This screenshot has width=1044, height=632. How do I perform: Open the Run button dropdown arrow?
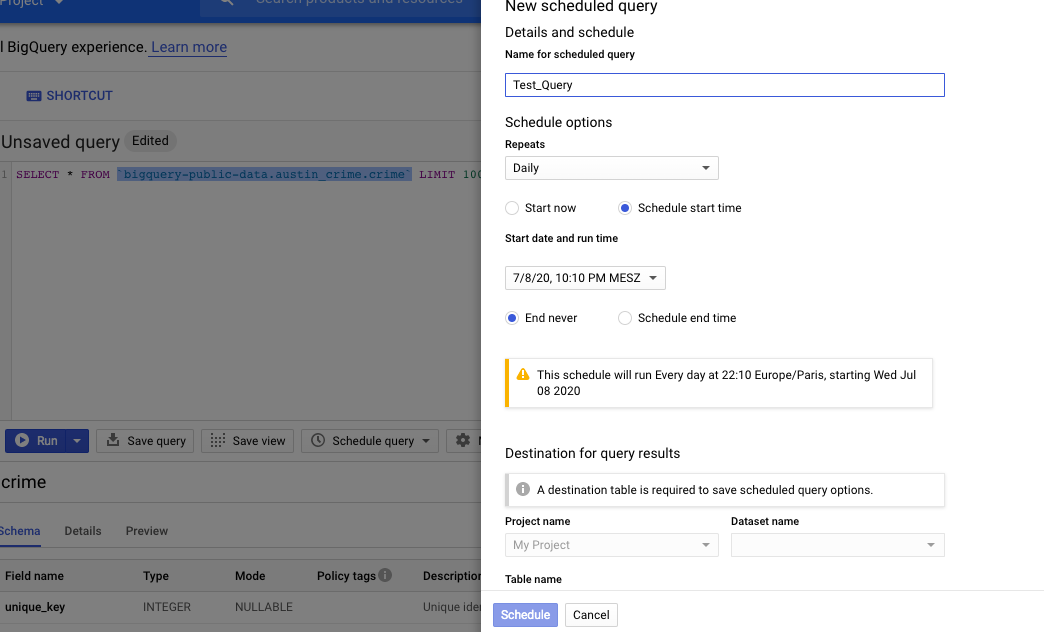point(78,441)
